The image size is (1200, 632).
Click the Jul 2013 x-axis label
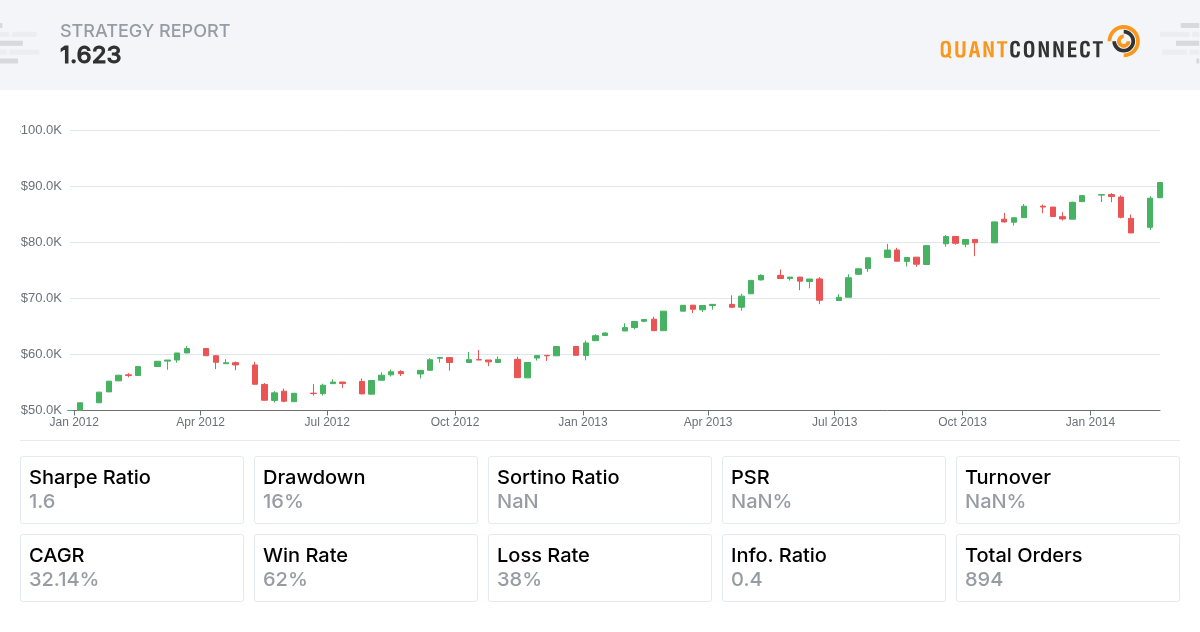point(834,422)
